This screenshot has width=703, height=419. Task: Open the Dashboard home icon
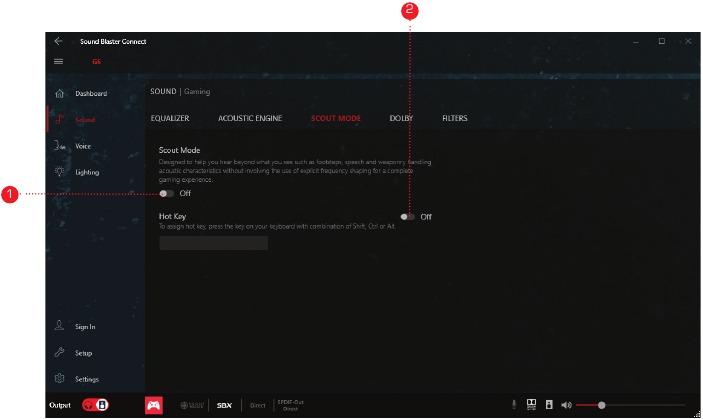pyautogui.click(x=59, y=93)
